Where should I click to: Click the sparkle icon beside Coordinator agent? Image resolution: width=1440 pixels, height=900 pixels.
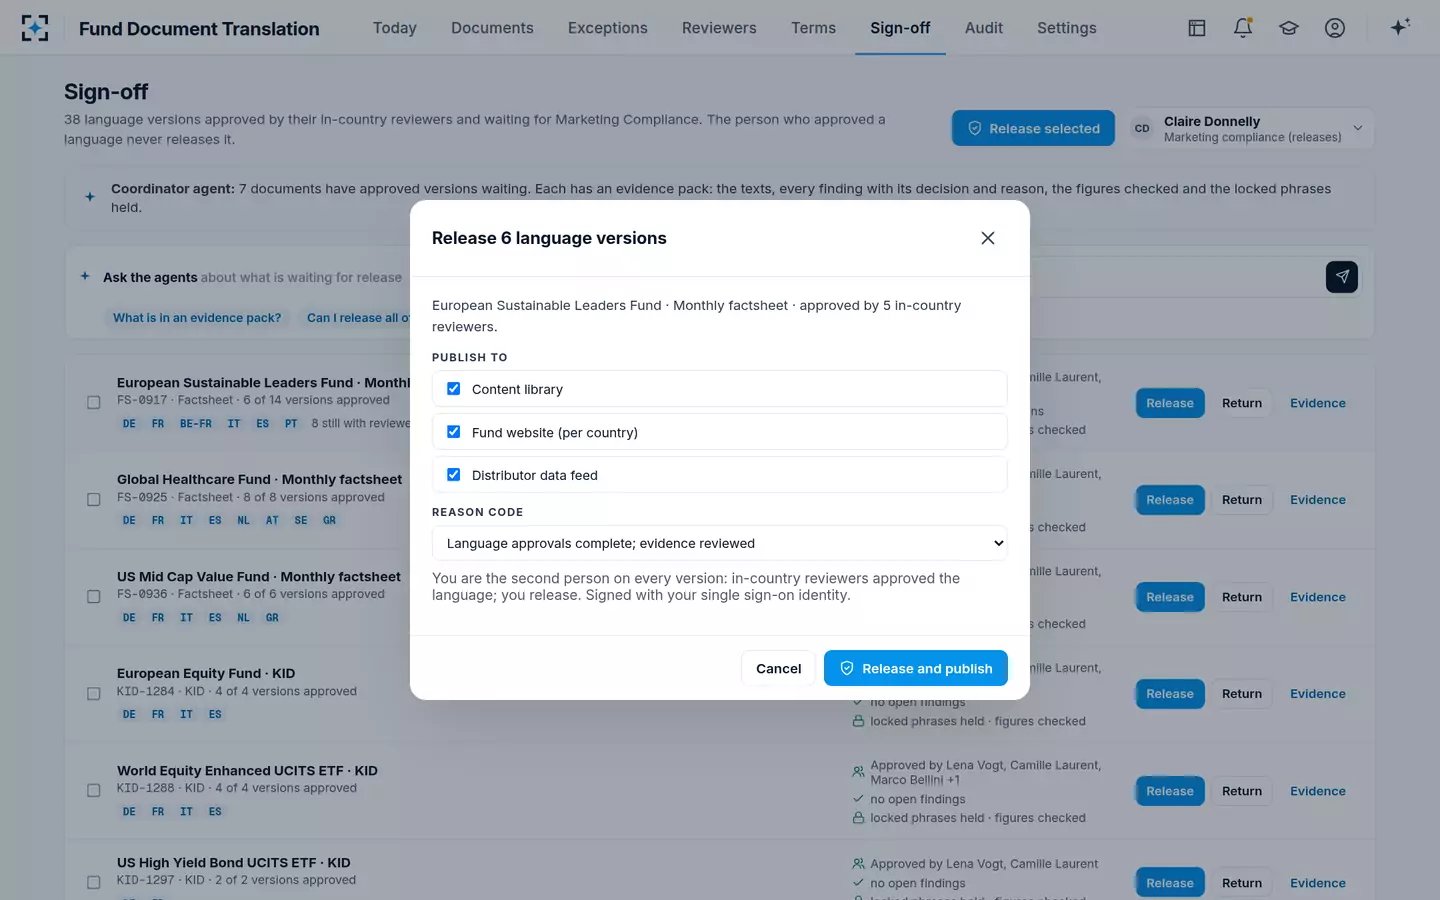(x=90, y=197)
